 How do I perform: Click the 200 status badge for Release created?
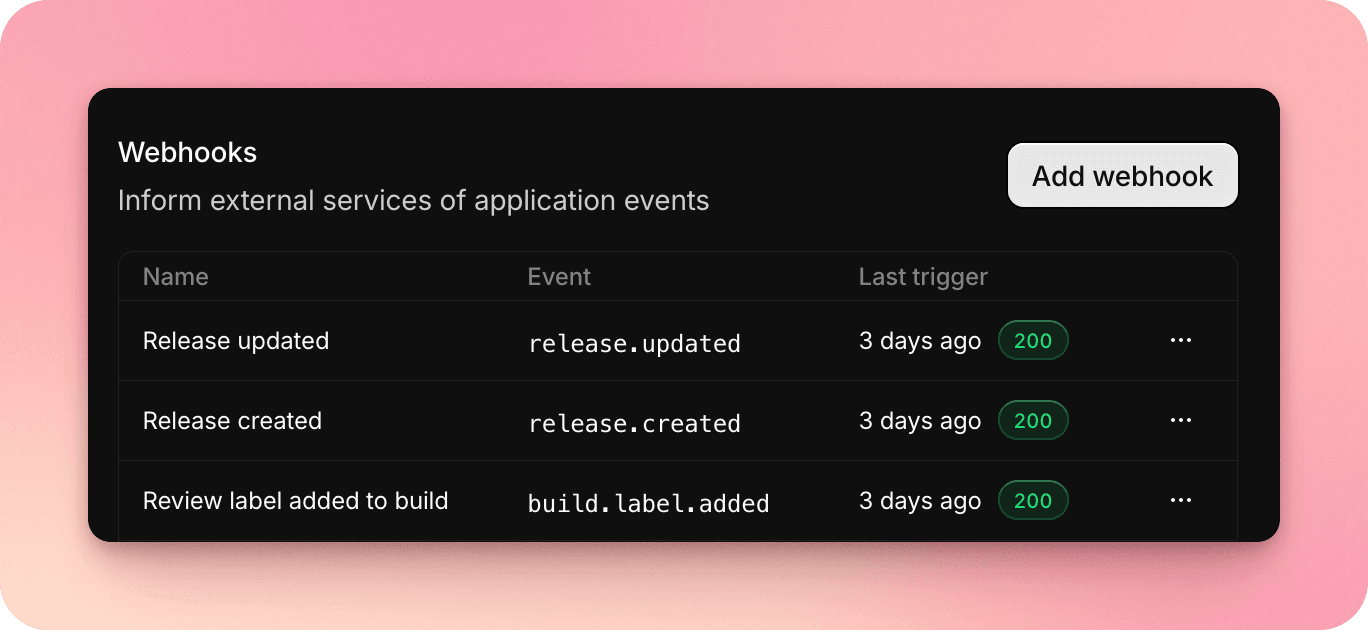(1033, 420)
